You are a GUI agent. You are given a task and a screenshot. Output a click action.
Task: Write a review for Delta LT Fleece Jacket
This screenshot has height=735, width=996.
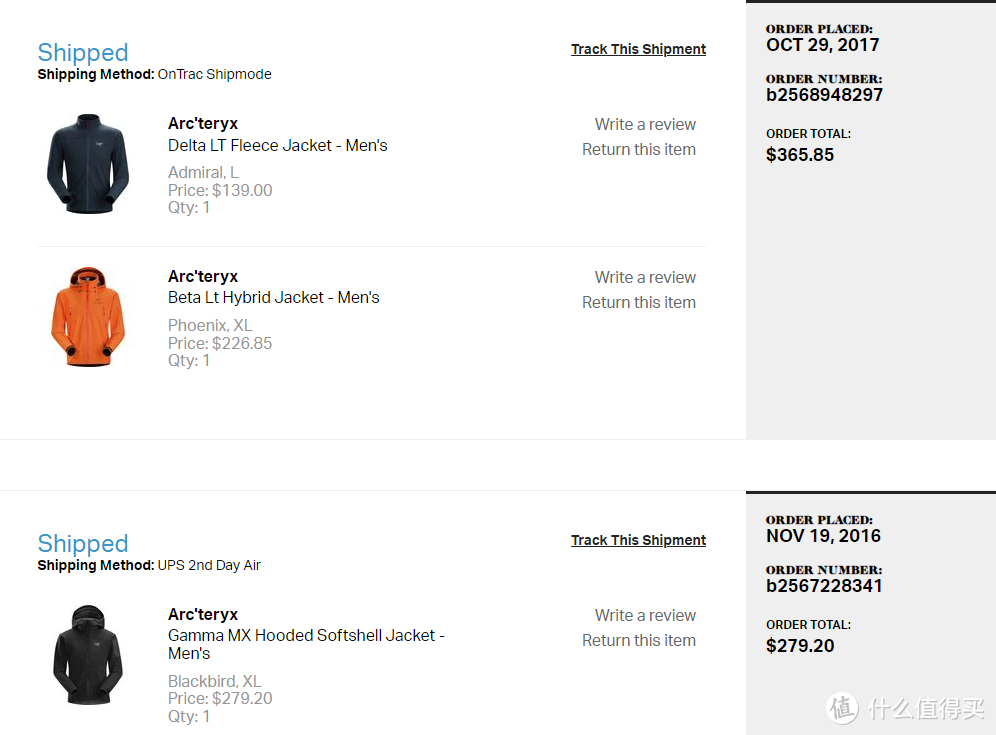point(645,125)
